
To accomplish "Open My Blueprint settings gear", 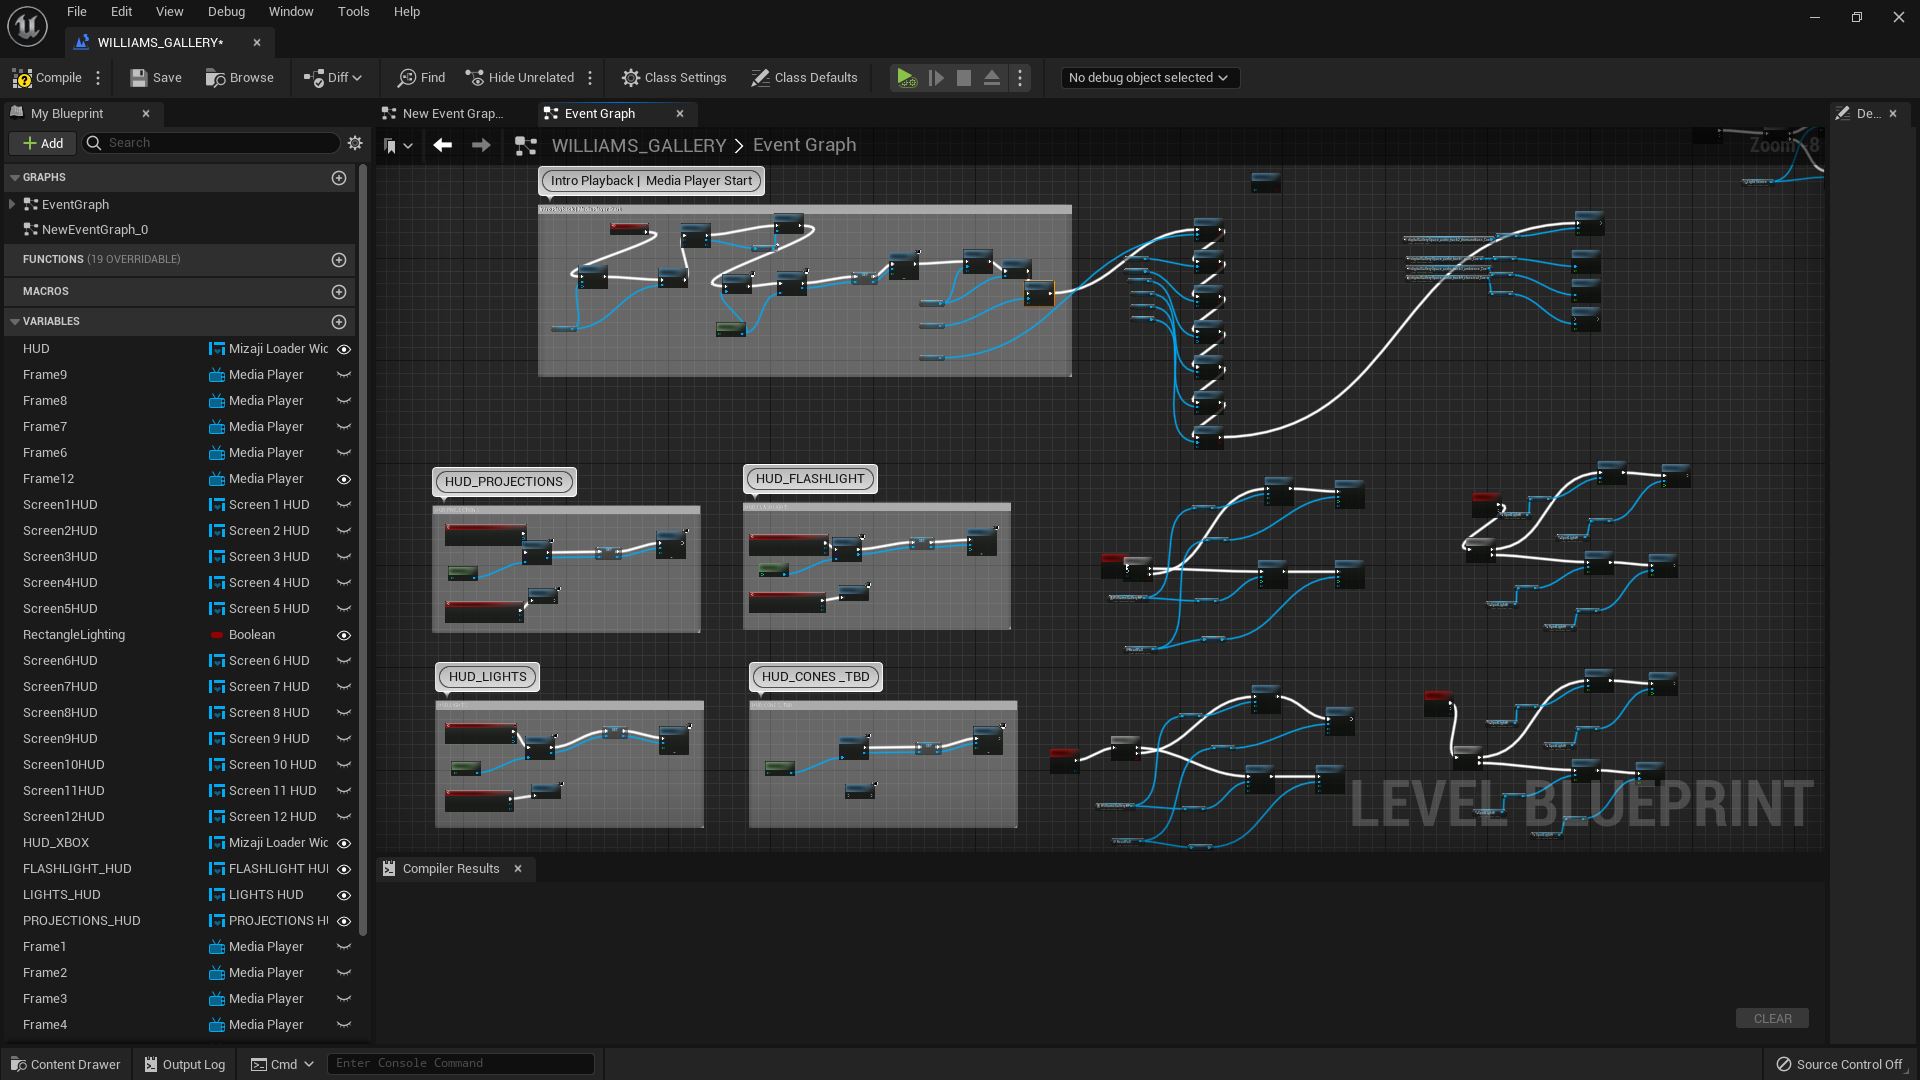I will [x=355, y=143].
